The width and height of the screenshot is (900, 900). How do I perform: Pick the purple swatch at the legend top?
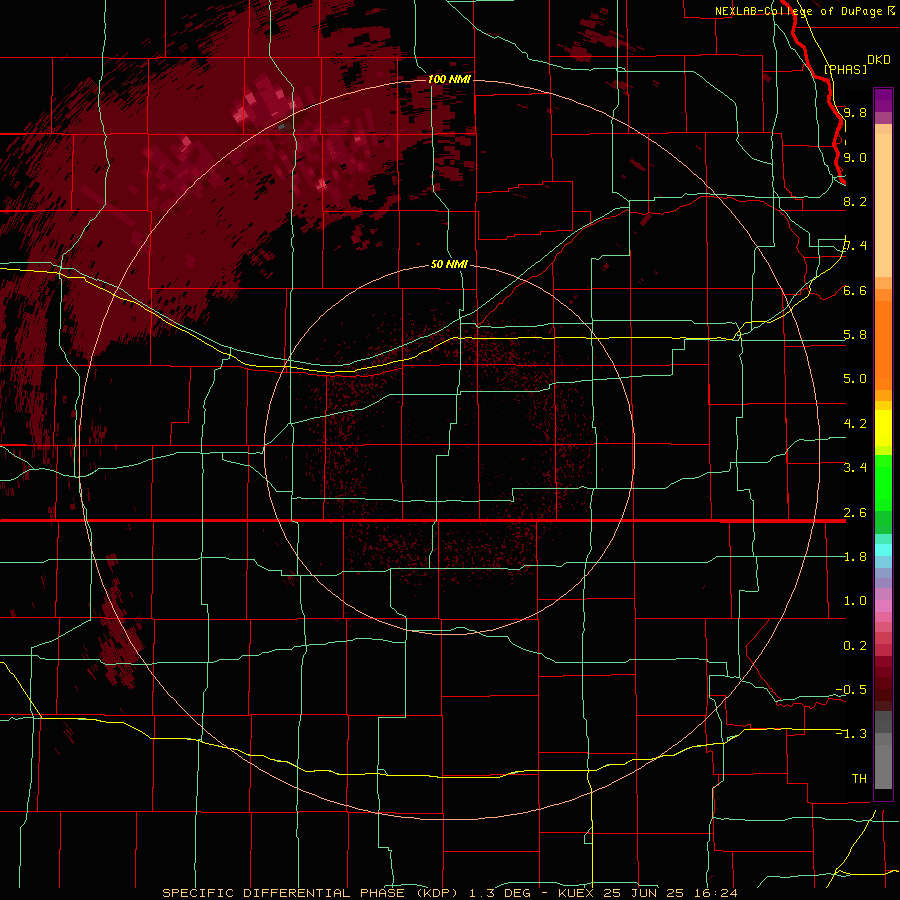[x=883, y=100]
